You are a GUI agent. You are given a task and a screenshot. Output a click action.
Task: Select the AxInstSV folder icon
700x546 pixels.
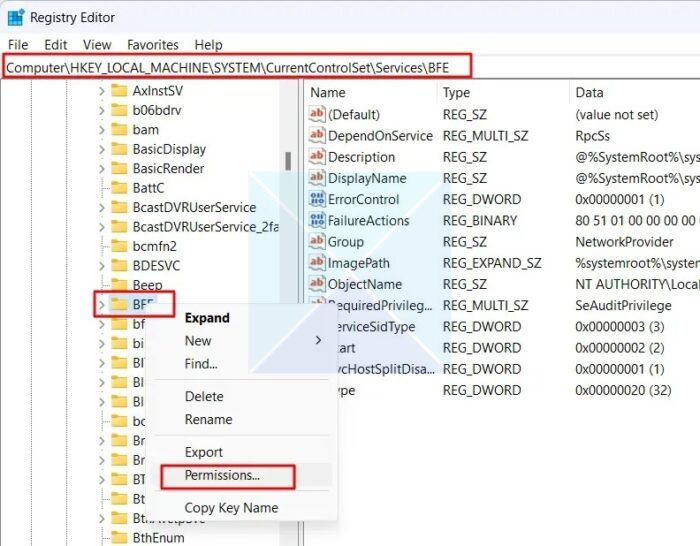coord(119,91)
